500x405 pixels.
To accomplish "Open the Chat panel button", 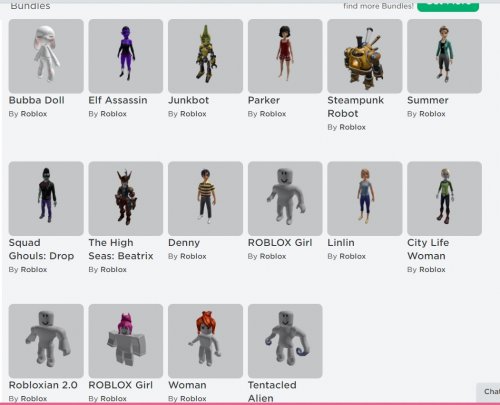I will [489, 392].
